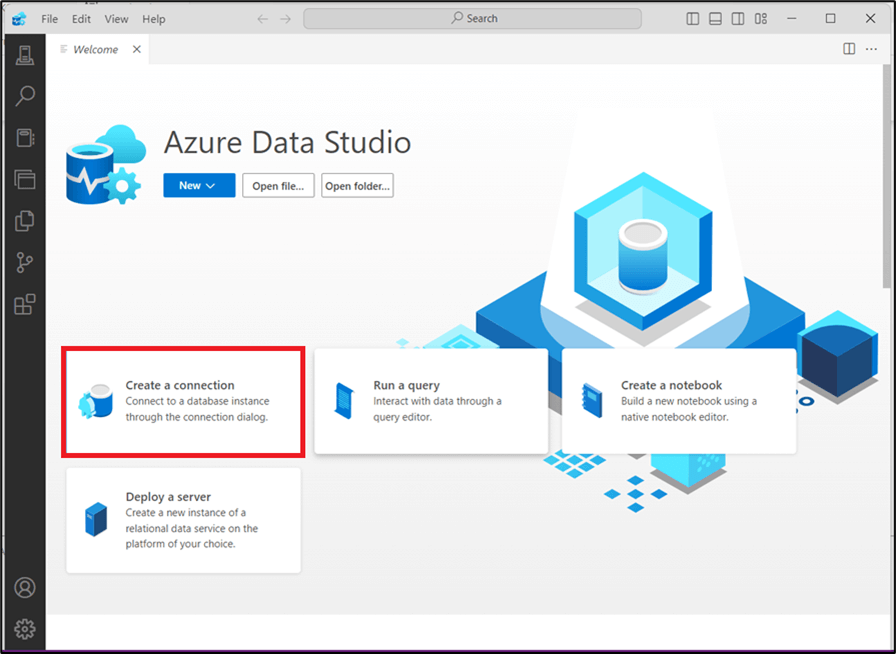Open the Notebooks view icon
Image resolution: width=896 pixels, height=654 pixels.
click(25, 138)
